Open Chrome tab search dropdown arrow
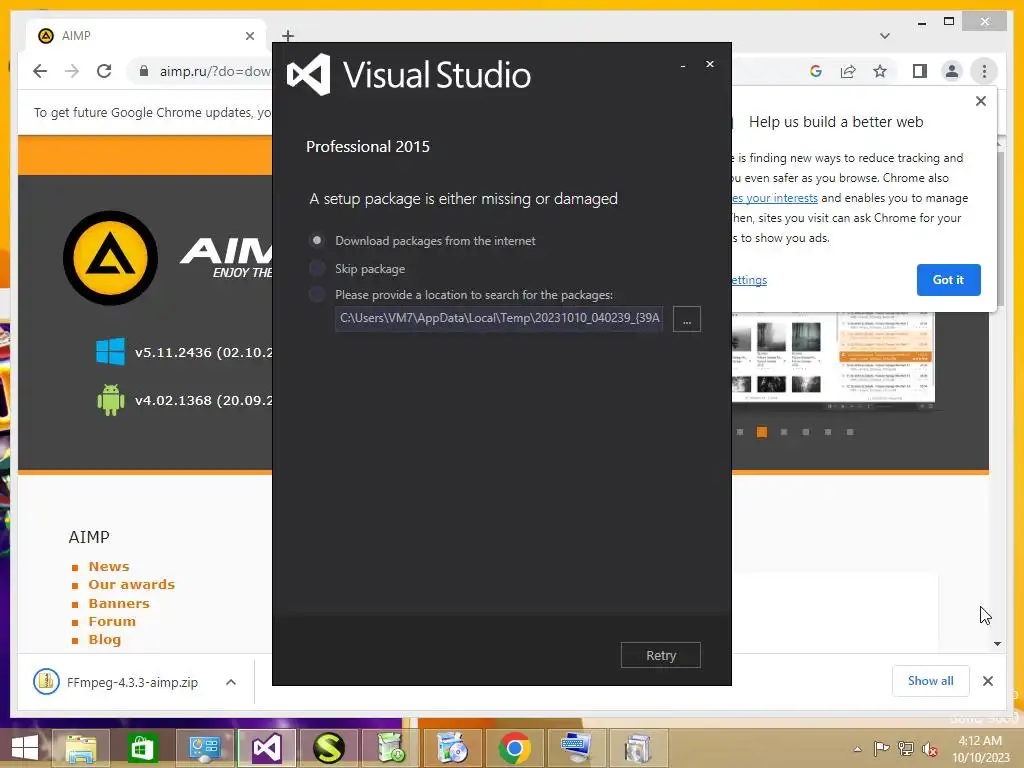Viewport: 1024px width, 768px height. coord(885,35)
